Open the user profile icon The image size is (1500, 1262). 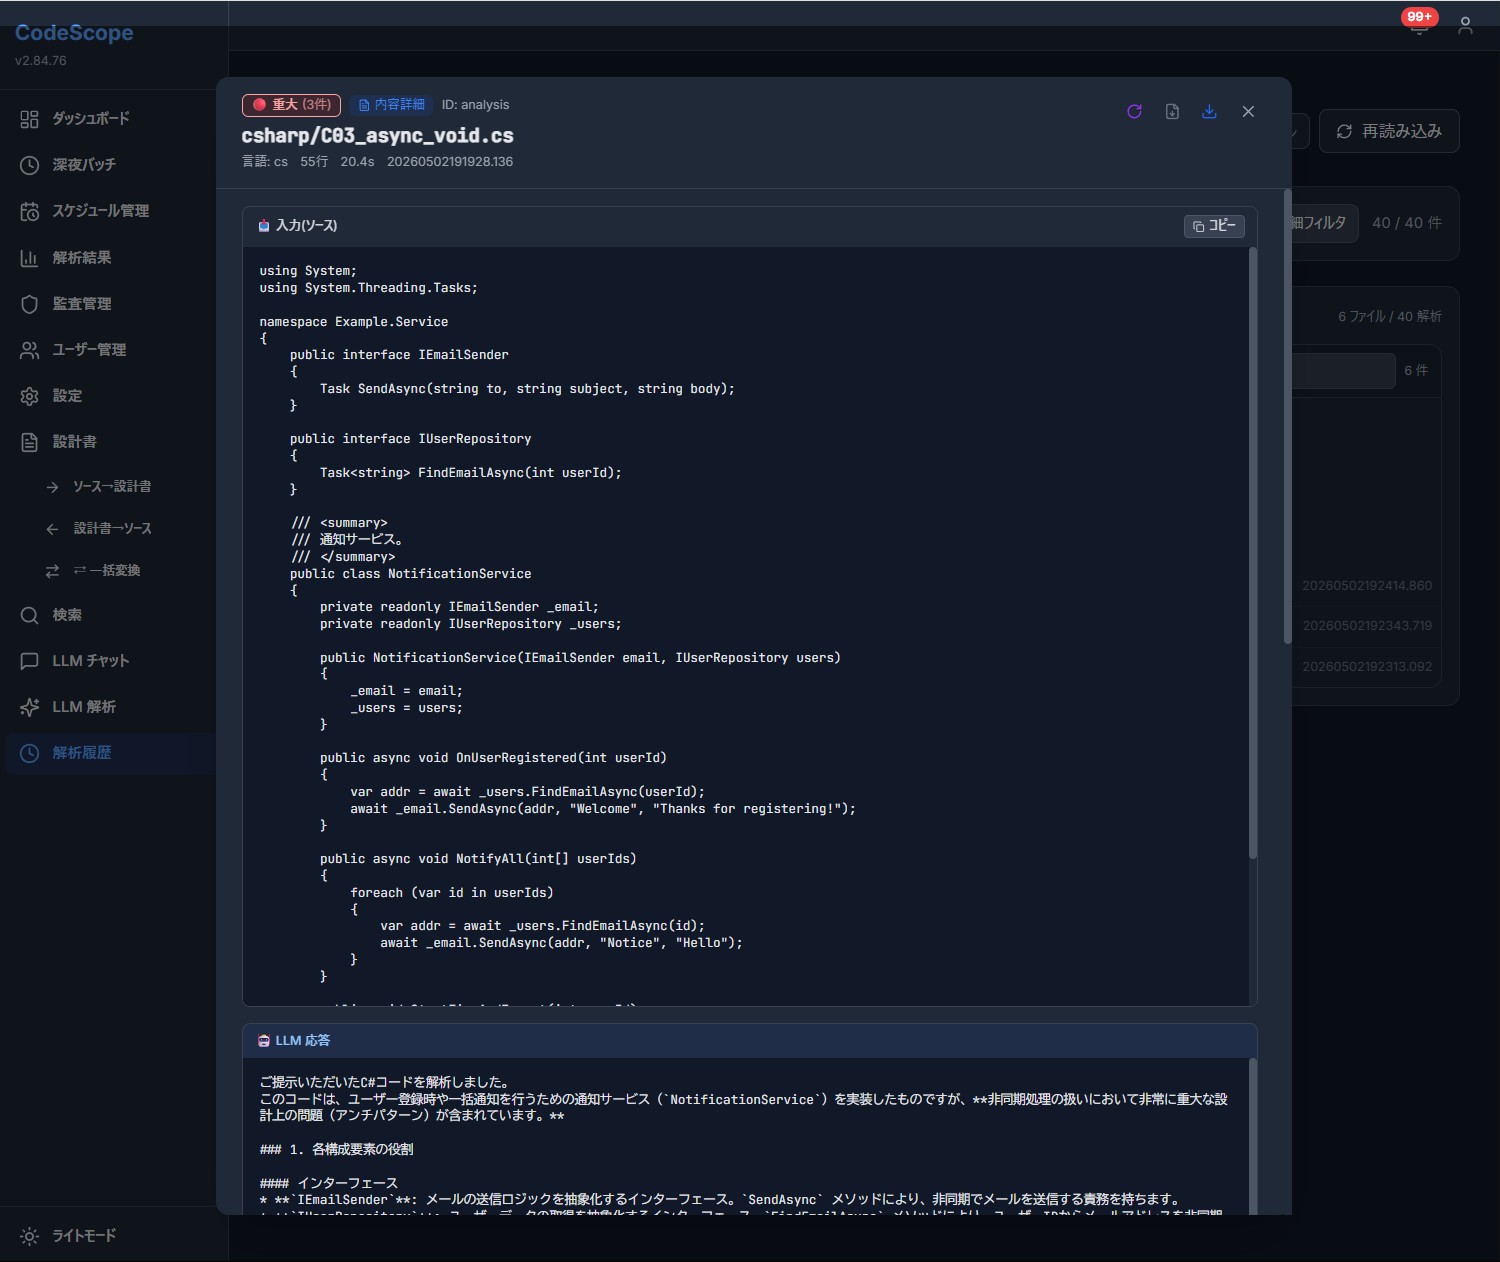(1465, 26)
